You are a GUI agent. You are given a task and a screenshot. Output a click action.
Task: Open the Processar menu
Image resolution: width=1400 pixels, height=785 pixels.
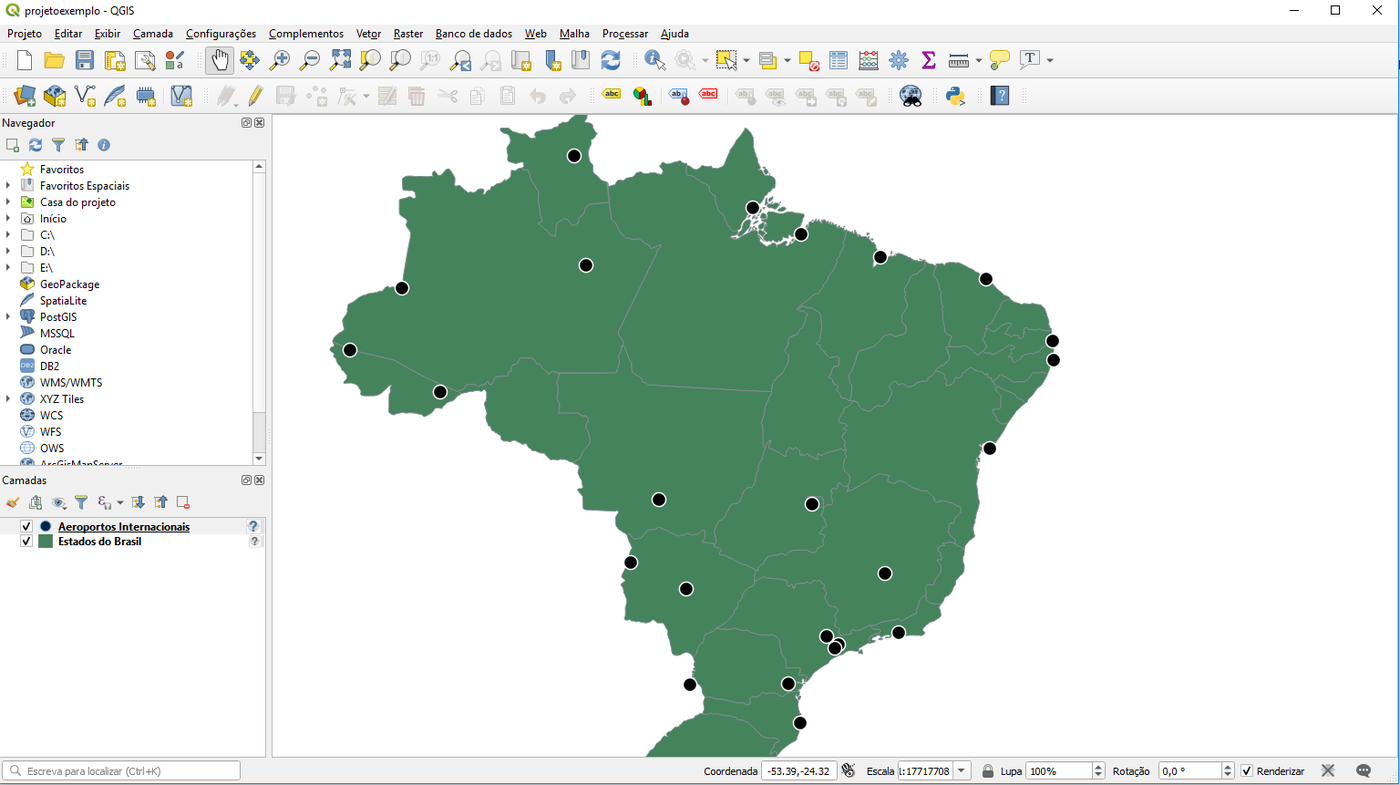[x=625, y=34]
